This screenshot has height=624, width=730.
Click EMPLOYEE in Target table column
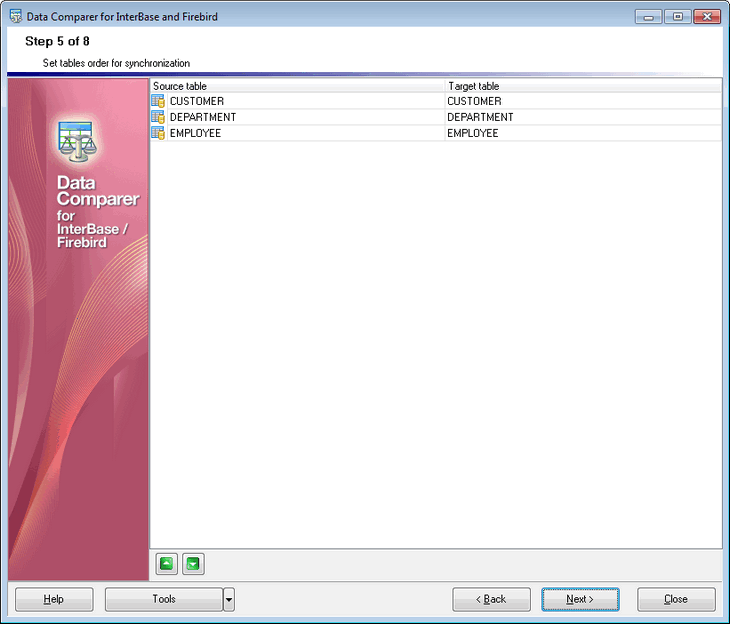pos(473,133)
